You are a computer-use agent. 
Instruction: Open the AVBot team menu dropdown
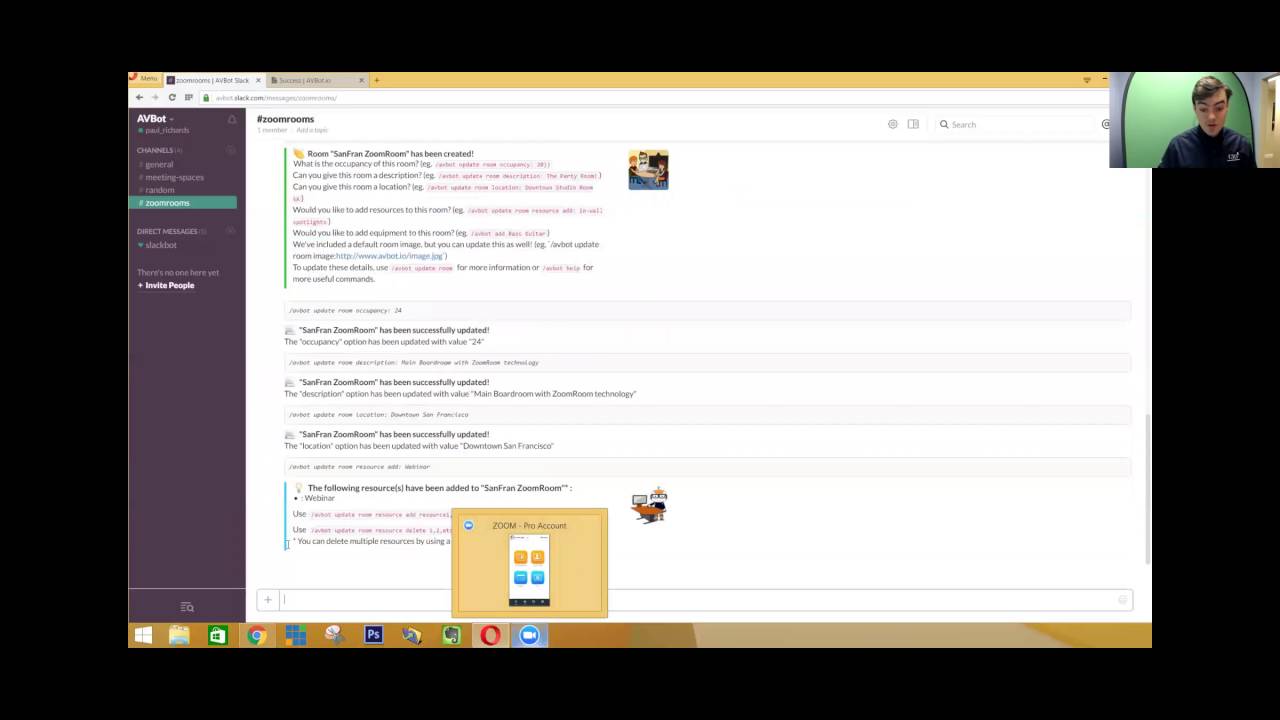(156, 119)
